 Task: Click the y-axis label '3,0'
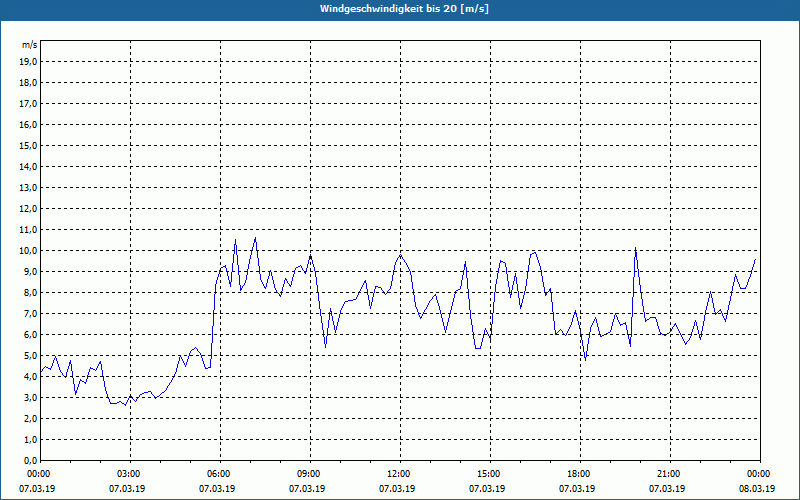coord(30,397)
